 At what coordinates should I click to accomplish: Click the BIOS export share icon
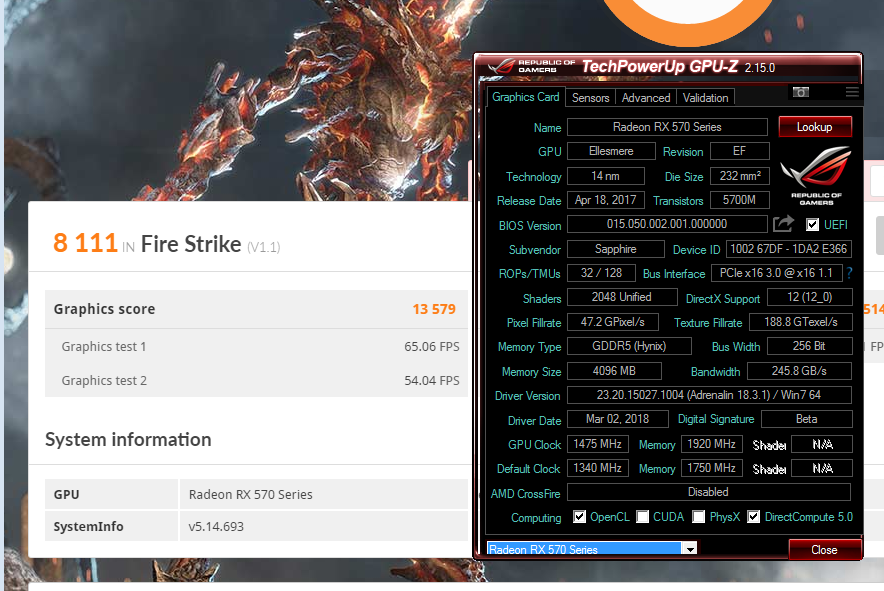click(783, 224)
